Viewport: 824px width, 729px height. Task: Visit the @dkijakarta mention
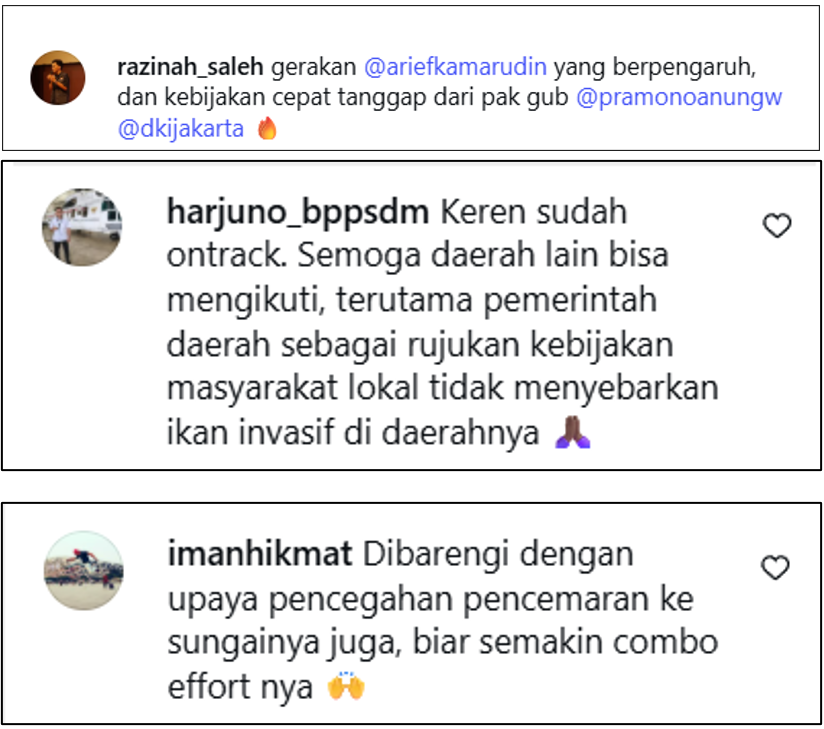(x=181, y=129)
